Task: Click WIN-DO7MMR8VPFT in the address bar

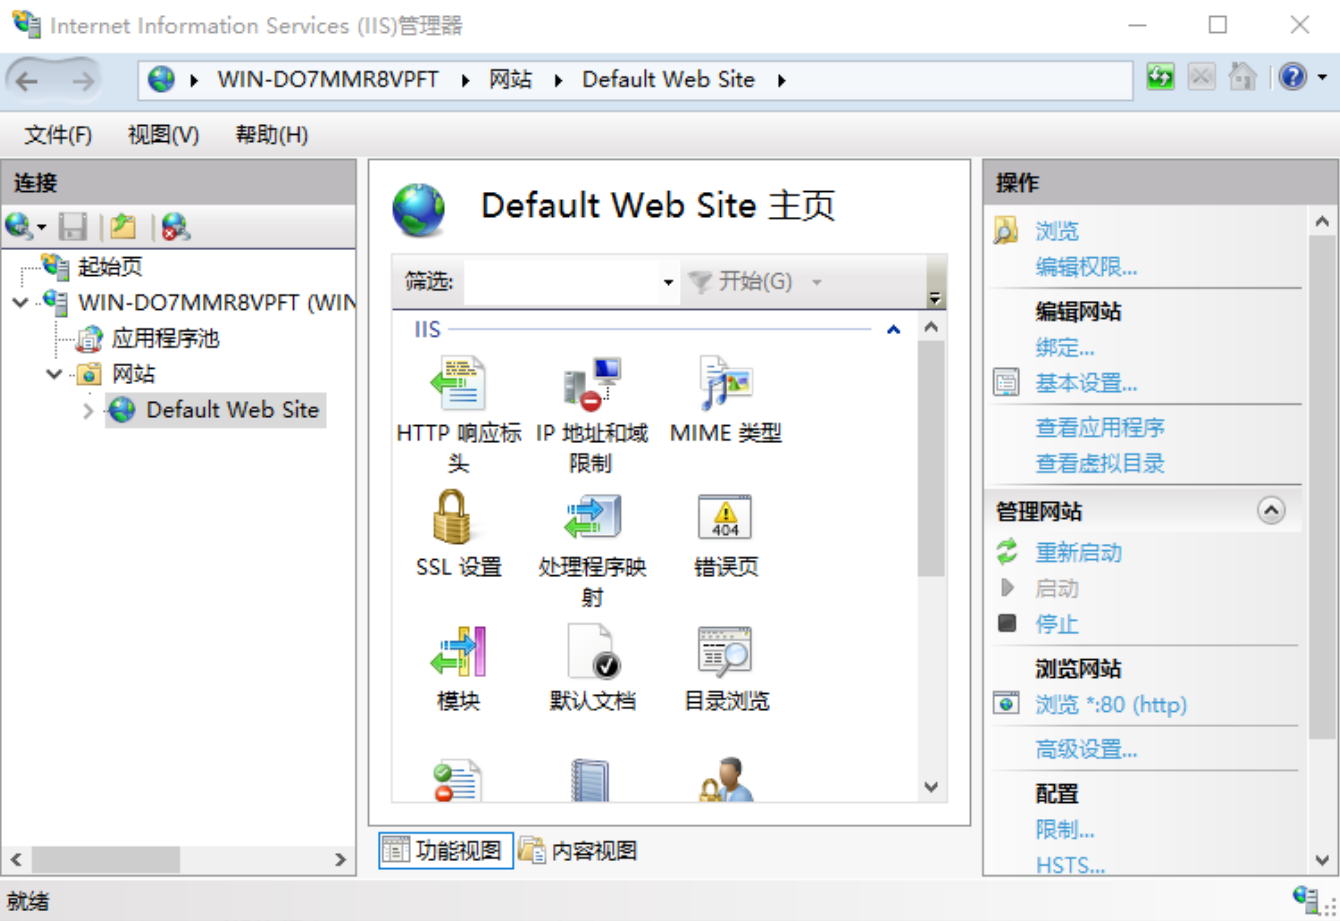Action: click(328, 80)
